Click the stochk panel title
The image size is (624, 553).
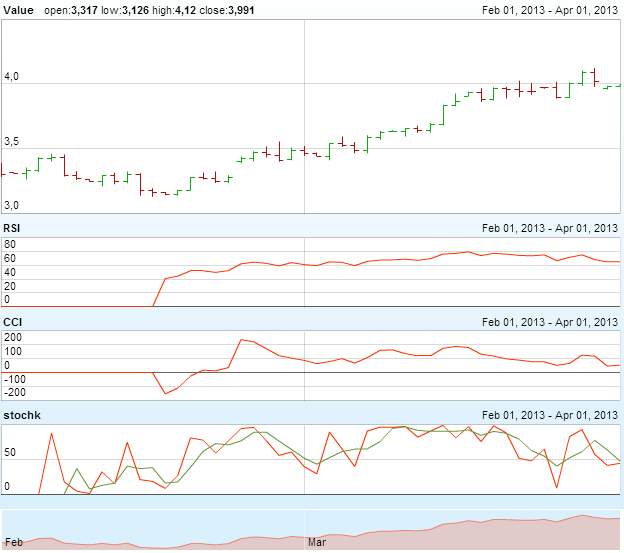(x=22, y=415)
